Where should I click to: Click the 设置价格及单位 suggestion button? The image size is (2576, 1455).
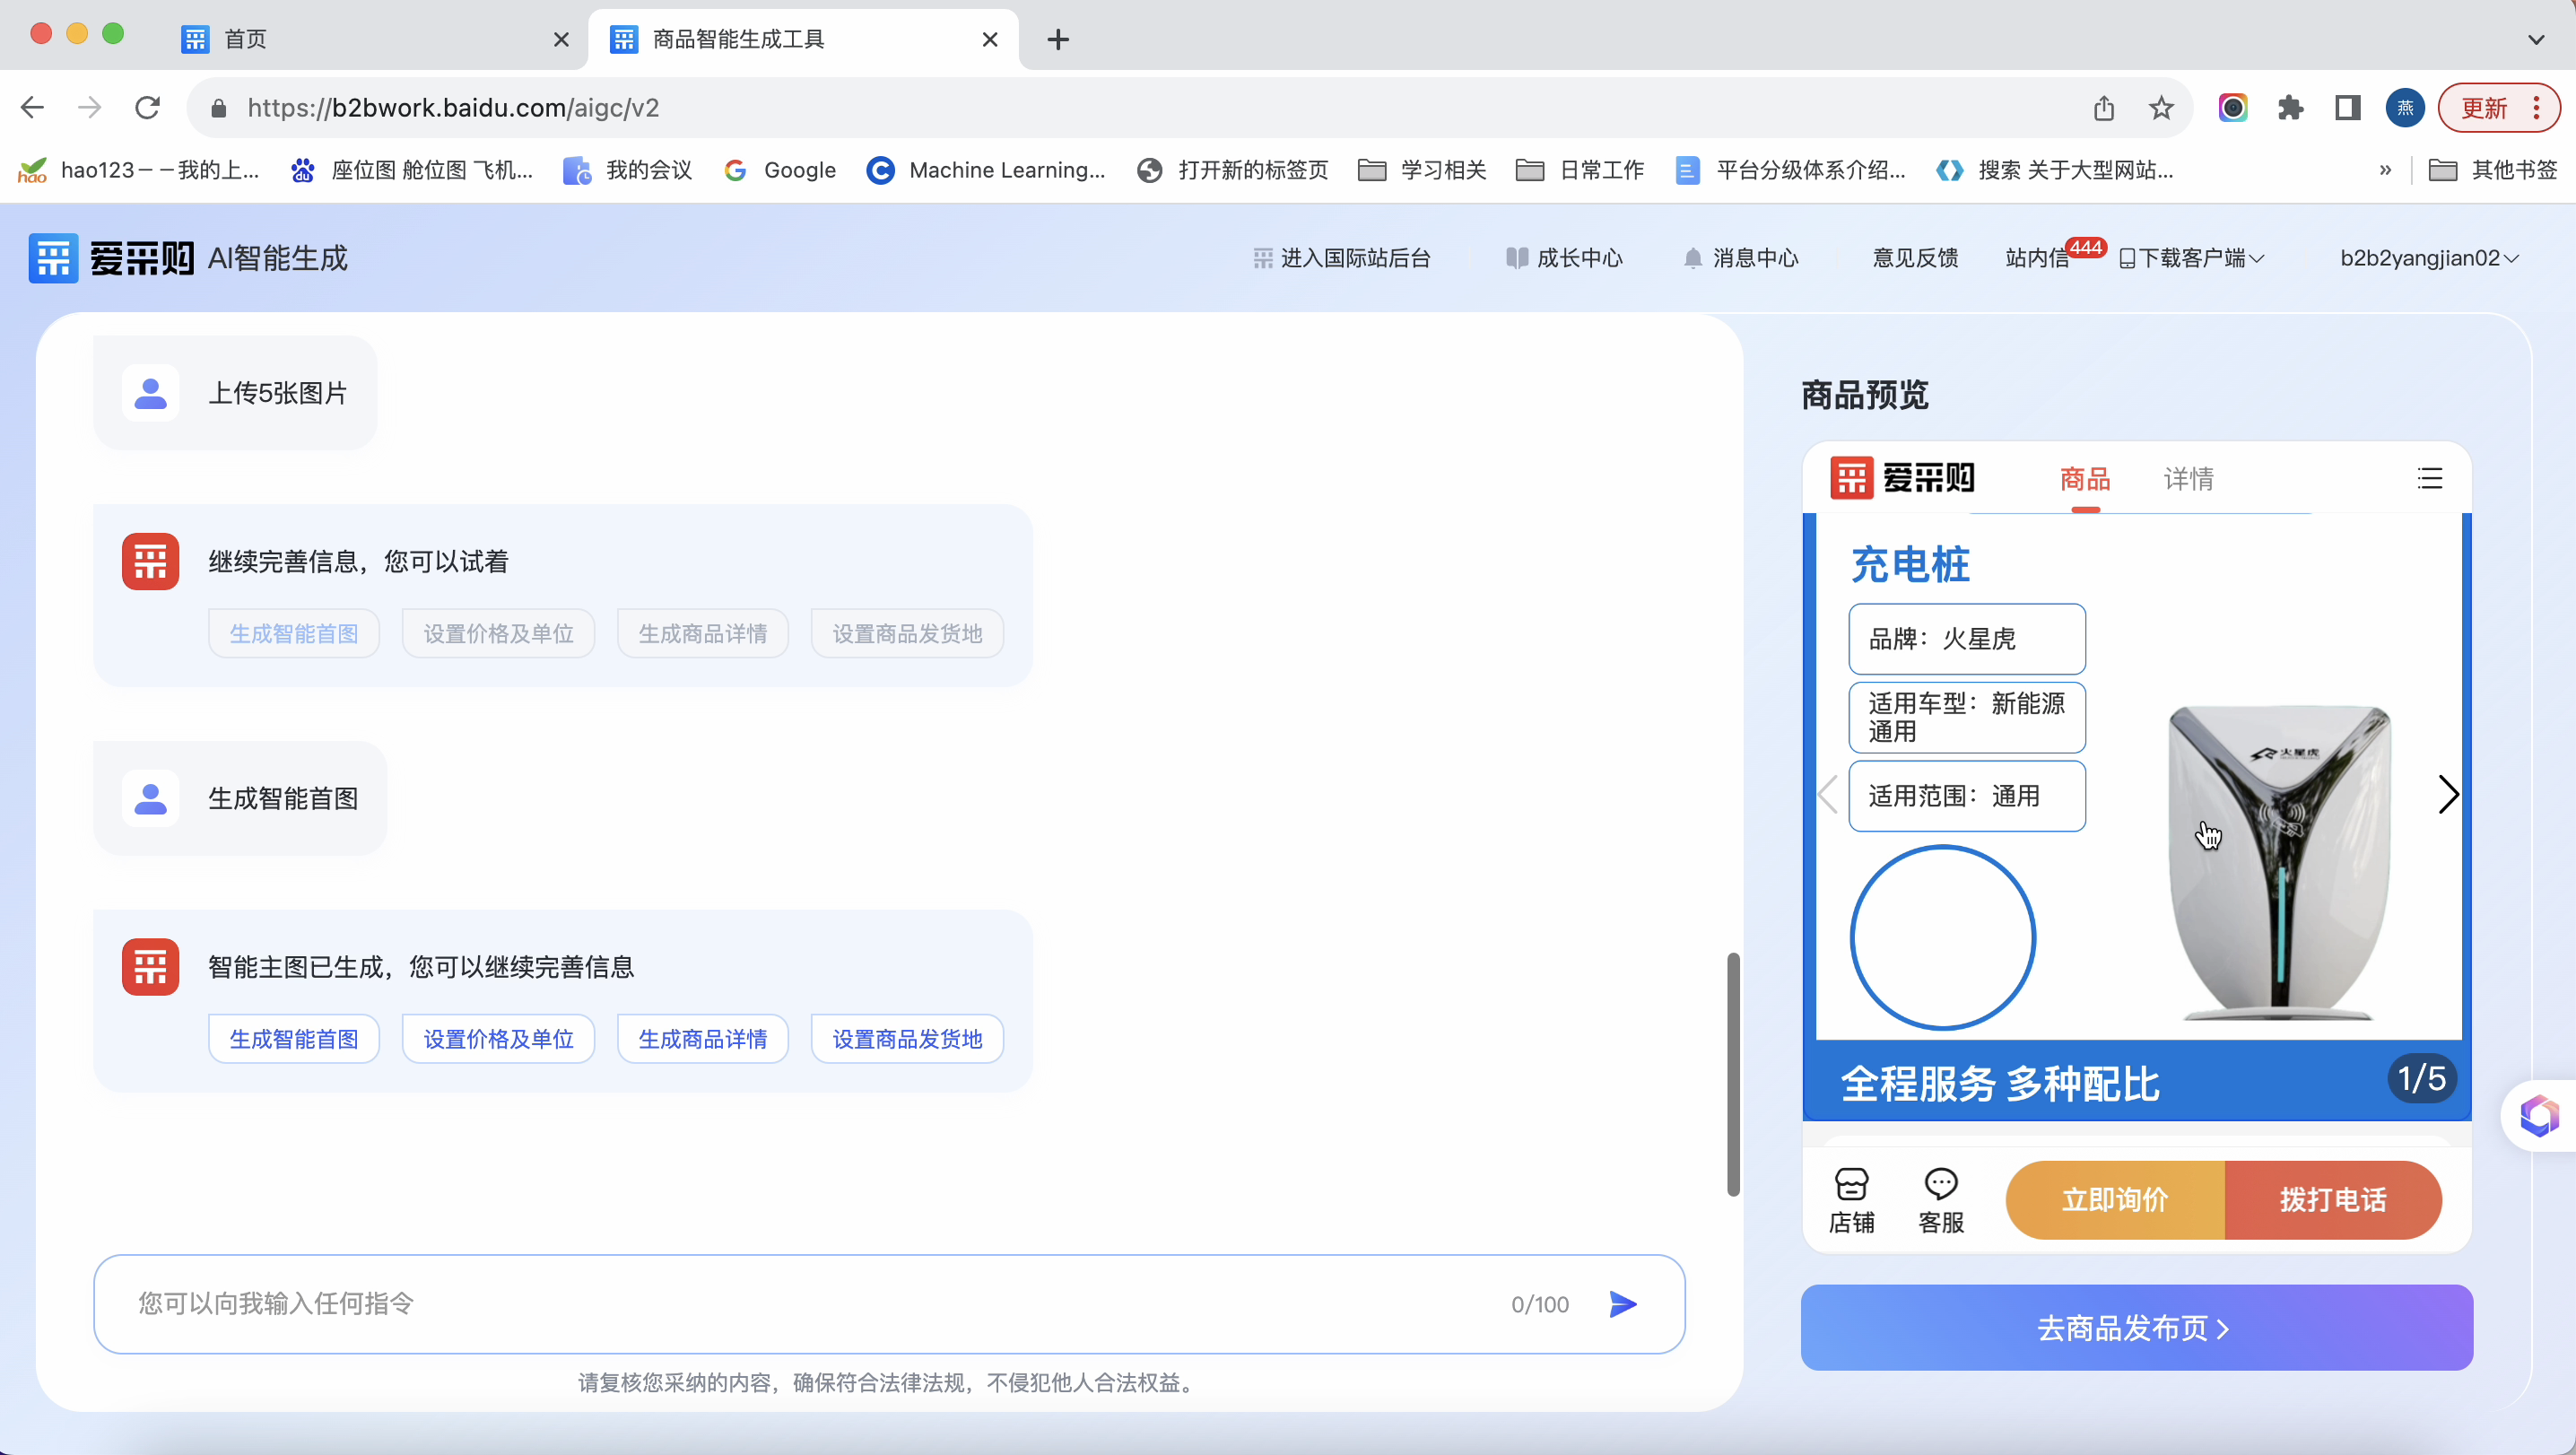pyautogui.click(x=498, y=1039)
